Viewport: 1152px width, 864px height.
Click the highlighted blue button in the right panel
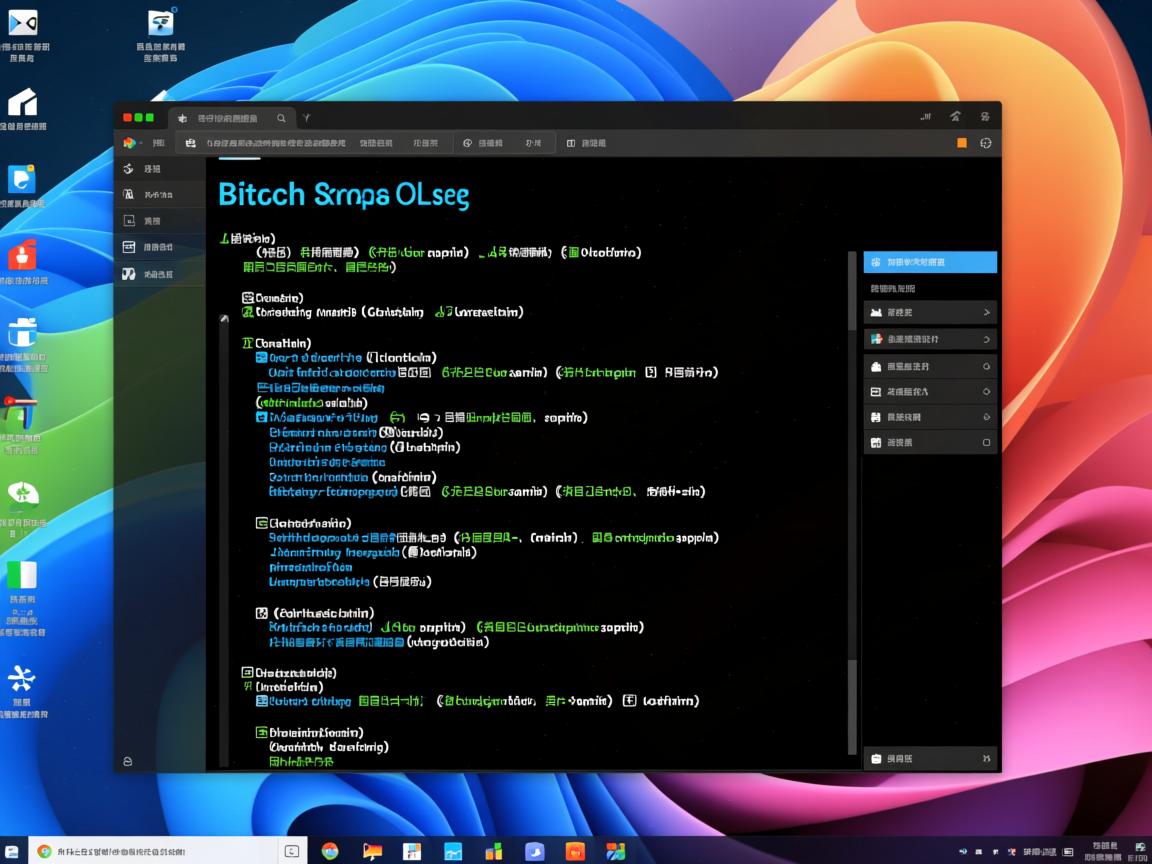coord(929,262)
